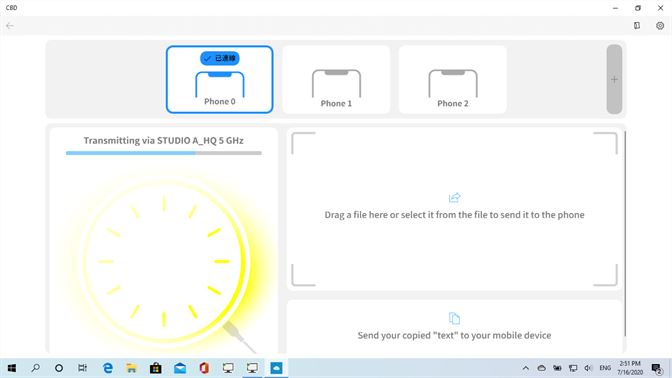Click 'Drag a file here' text to select file
672x378 pixels.
coord(454,215)
